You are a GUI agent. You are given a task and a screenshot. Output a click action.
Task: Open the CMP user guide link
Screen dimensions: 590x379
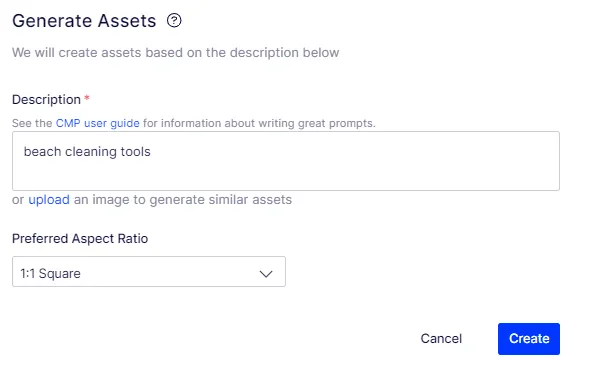tap(97, 123)
